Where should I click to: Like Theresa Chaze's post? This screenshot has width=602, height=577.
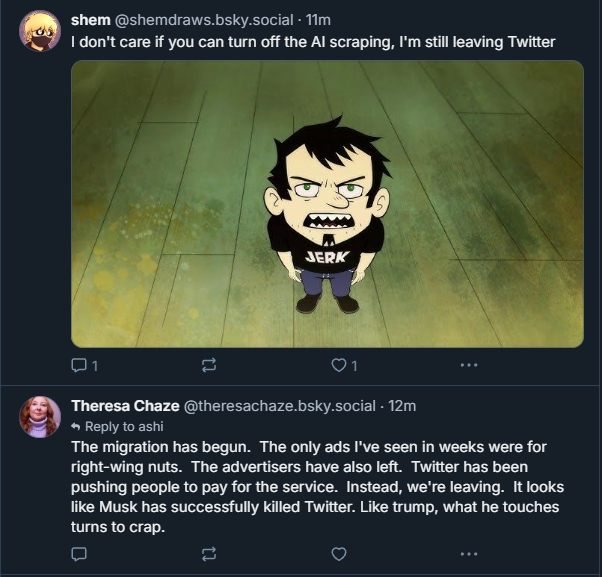pyautogui.click(x=339, y=553)
